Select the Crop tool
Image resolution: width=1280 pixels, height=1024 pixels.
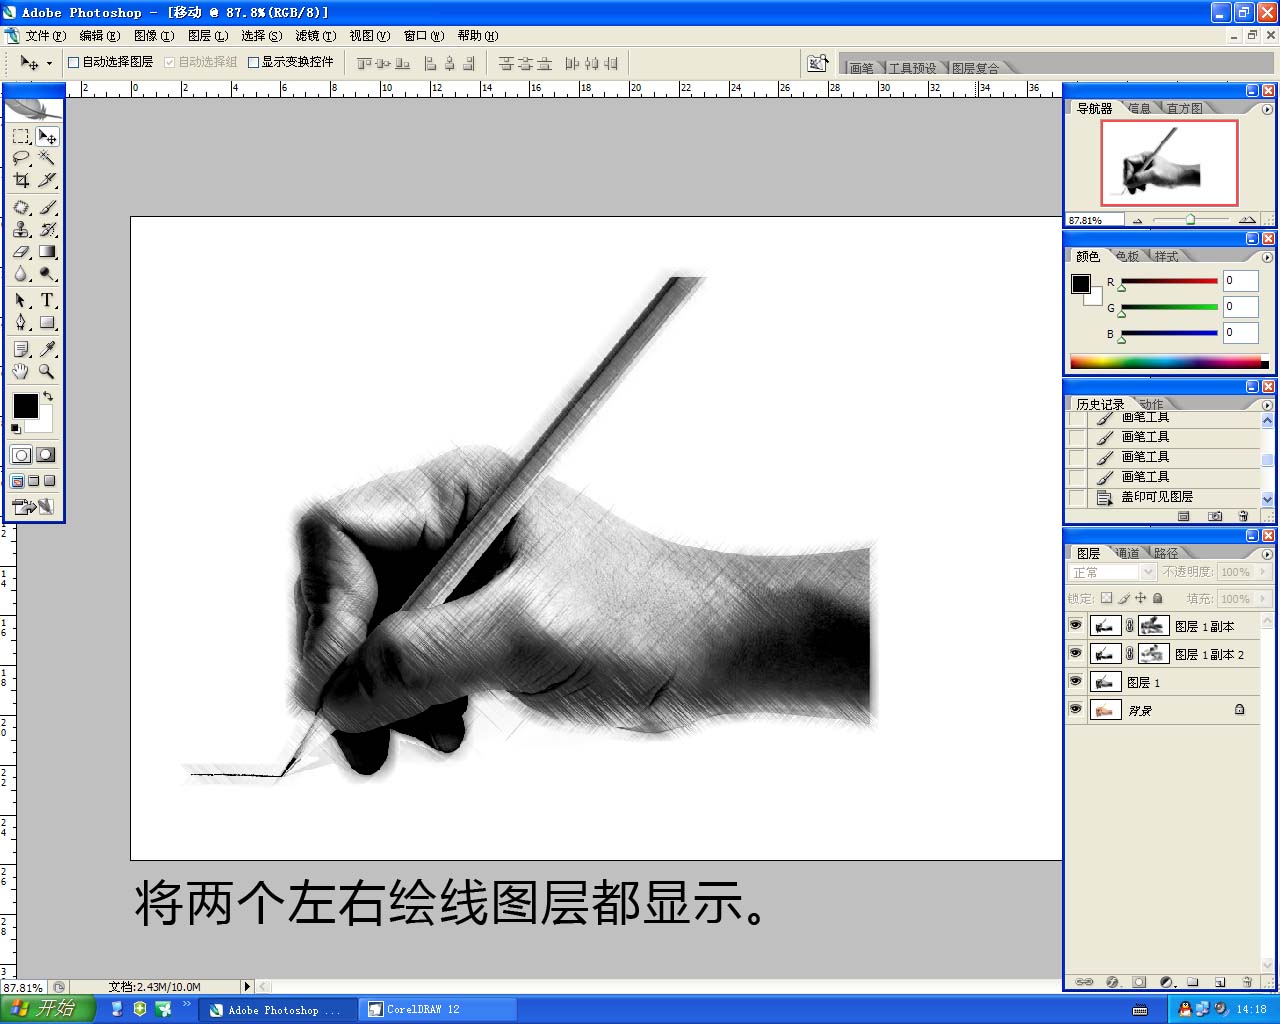click(21, 180)
